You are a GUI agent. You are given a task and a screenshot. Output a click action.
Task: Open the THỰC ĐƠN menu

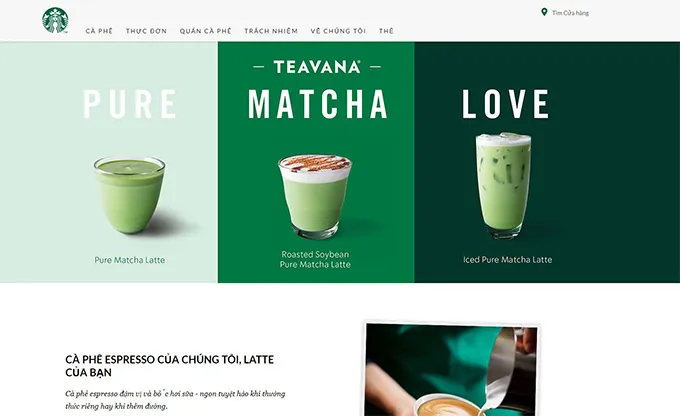click(146, 31)
